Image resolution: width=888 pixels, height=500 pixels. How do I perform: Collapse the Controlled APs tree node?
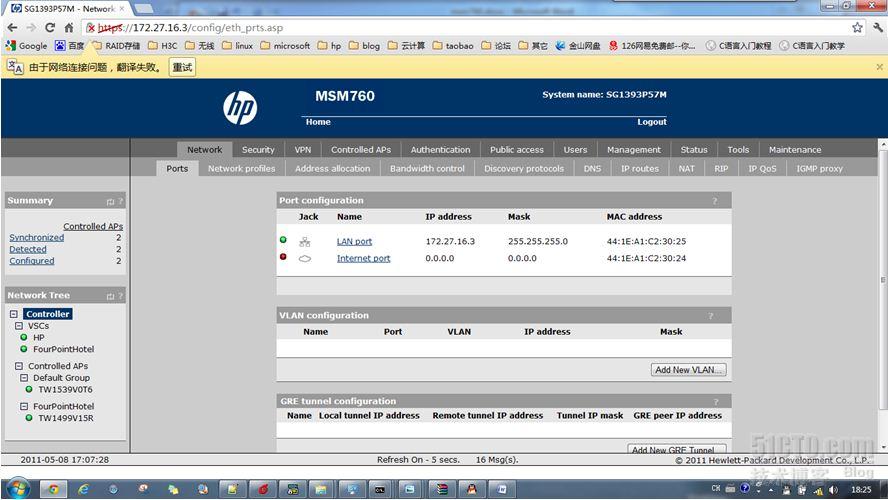point(19,366)
